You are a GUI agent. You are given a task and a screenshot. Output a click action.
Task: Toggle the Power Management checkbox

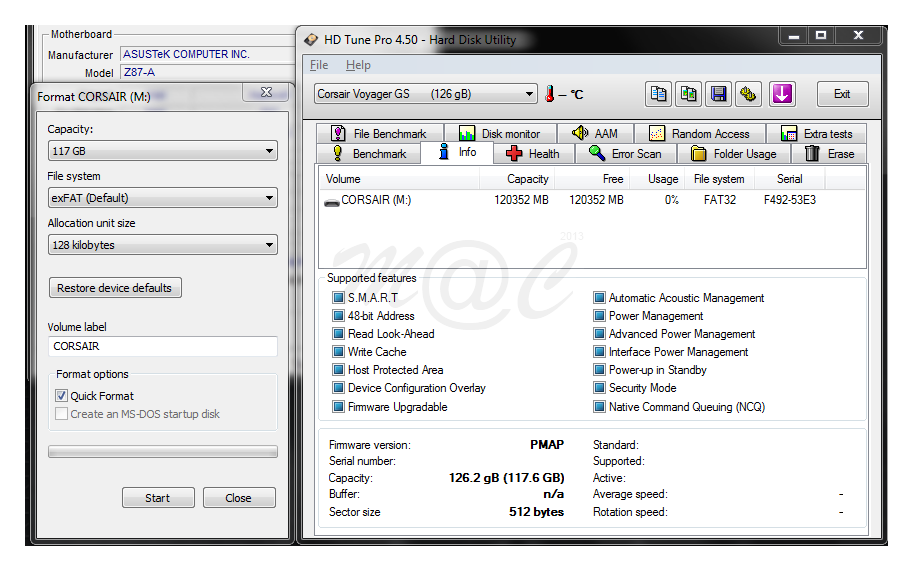(599, 316)
